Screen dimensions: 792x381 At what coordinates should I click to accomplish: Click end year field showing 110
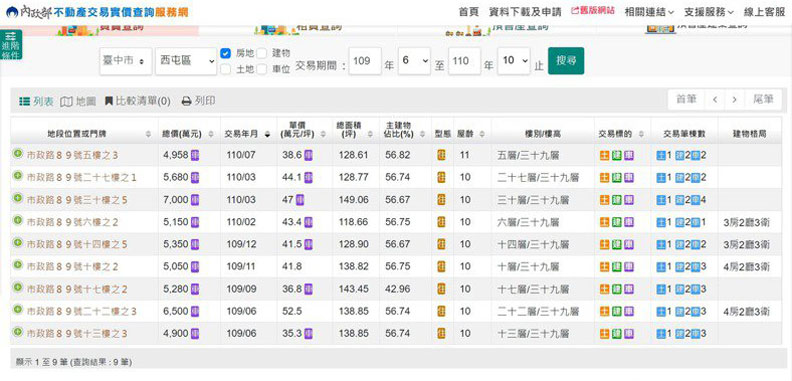pyautogui.click(x=464, y=61)
